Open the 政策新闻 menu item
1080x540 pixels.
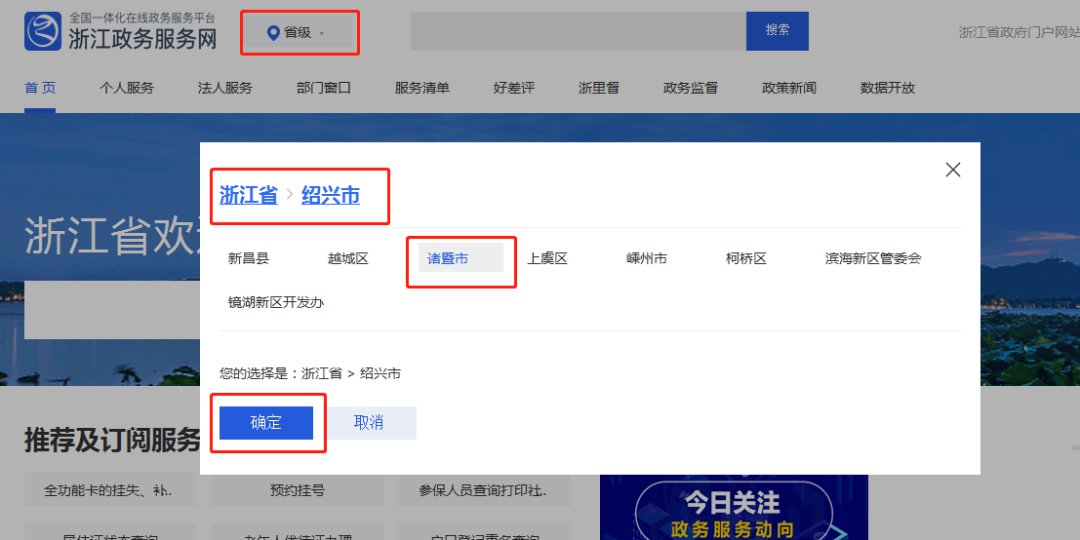pyautogui.click(x=789, y=88)
